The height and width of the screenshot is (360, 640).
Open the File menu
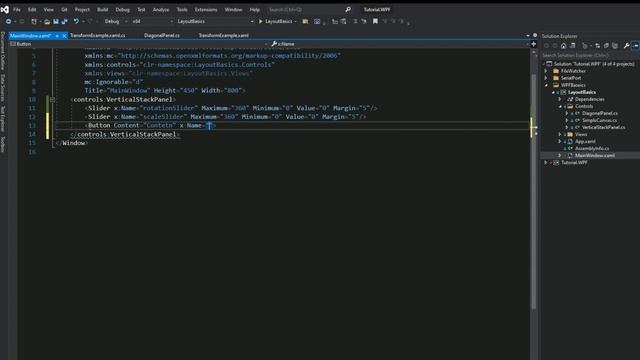click(x=17, y=9)
